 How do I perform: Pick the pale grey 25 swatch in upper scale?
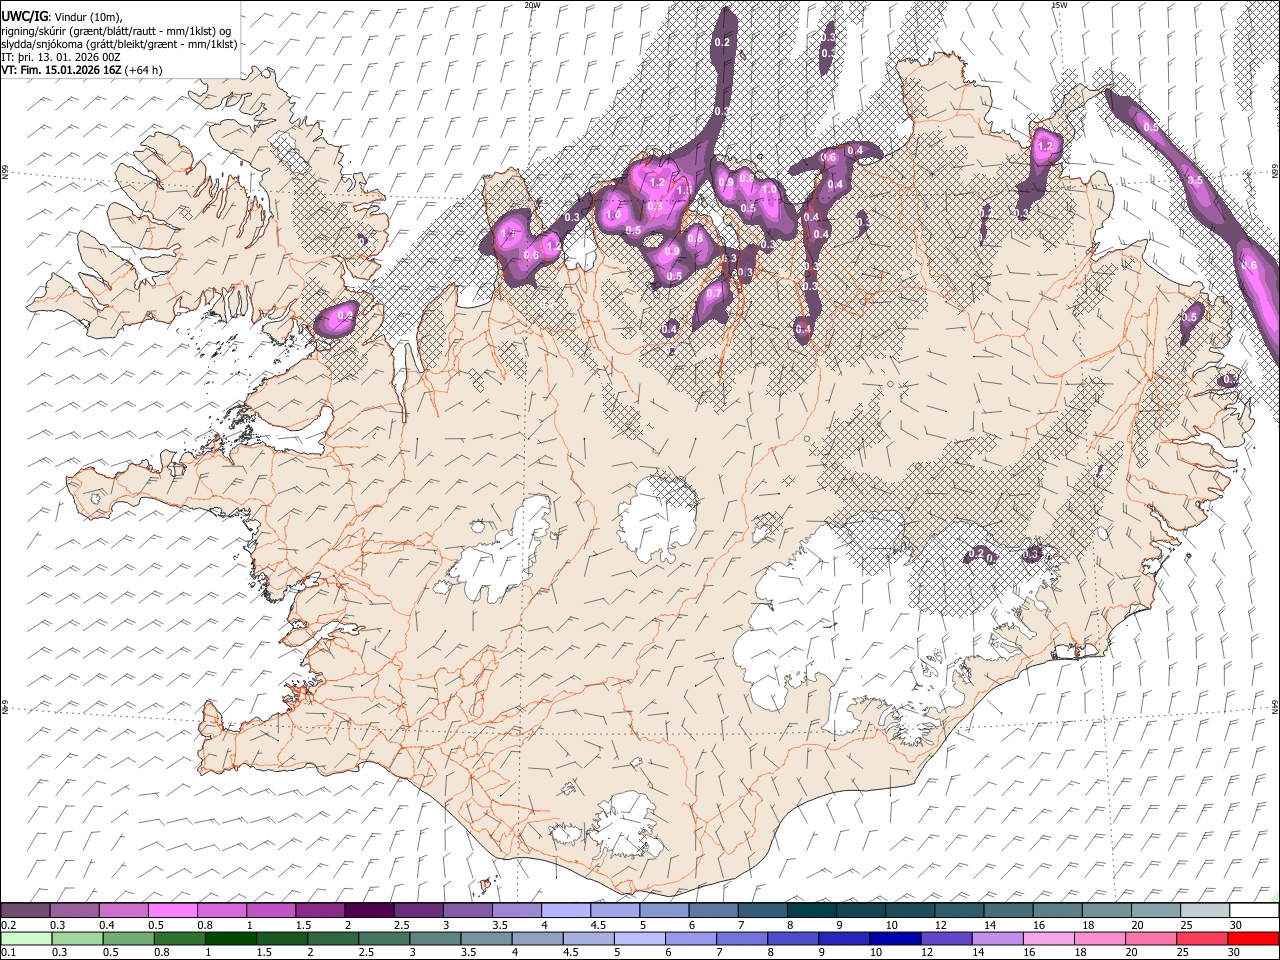[x=1205, y=911]
